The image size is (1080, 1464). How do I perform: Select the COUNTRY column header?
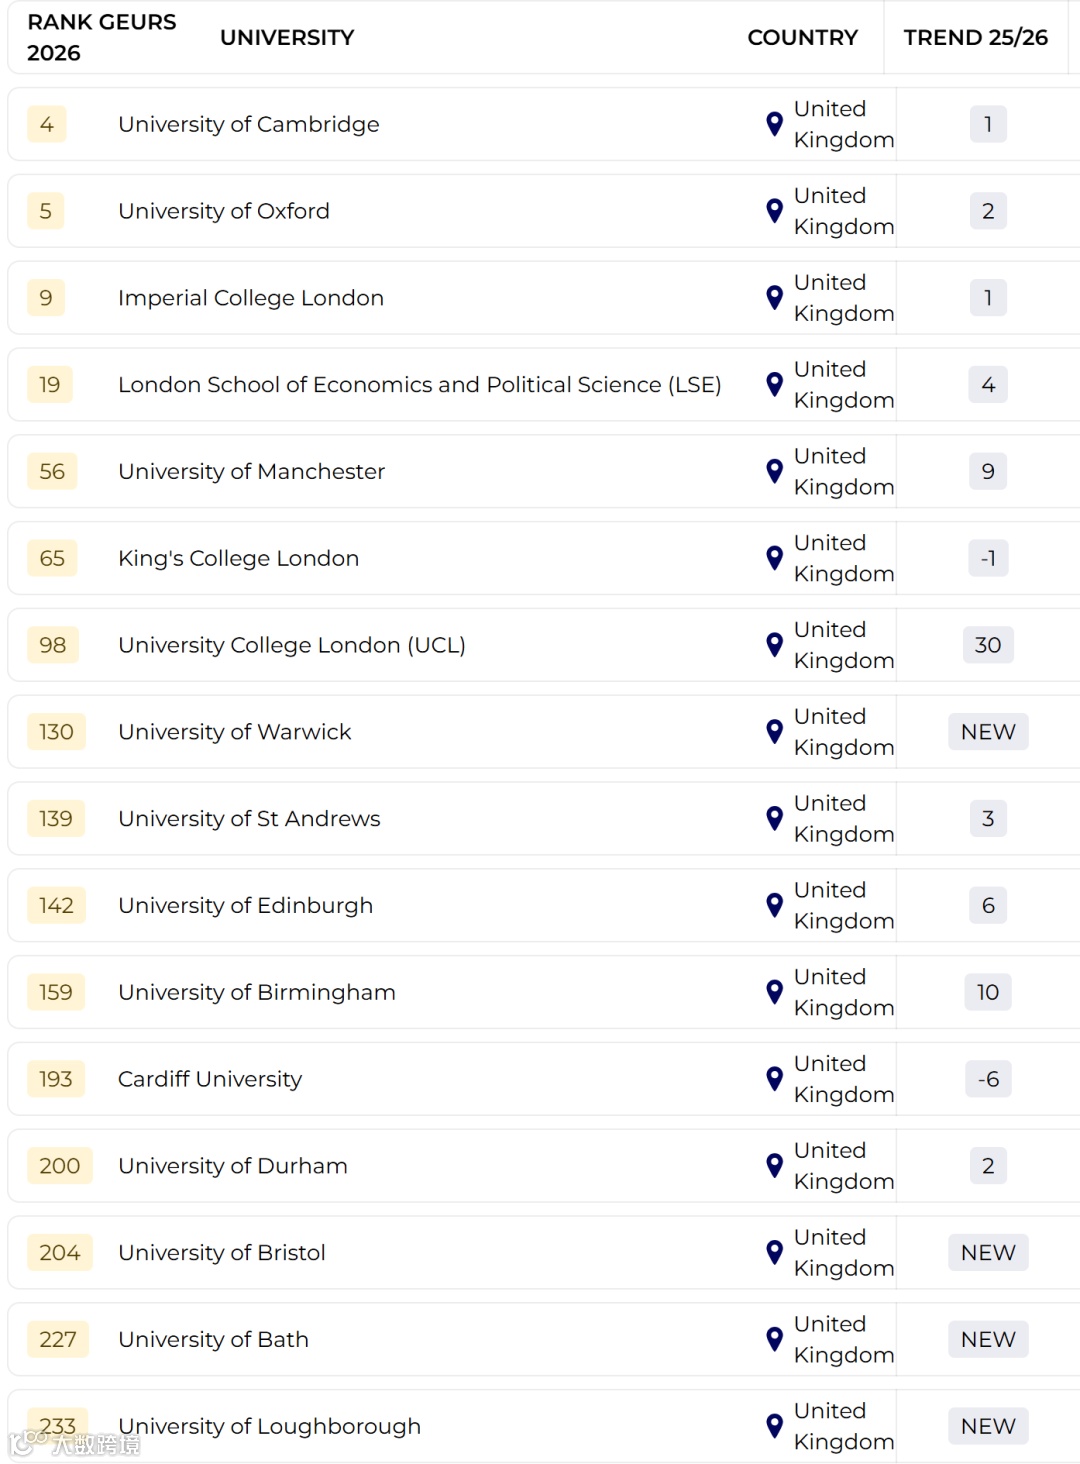802,37
